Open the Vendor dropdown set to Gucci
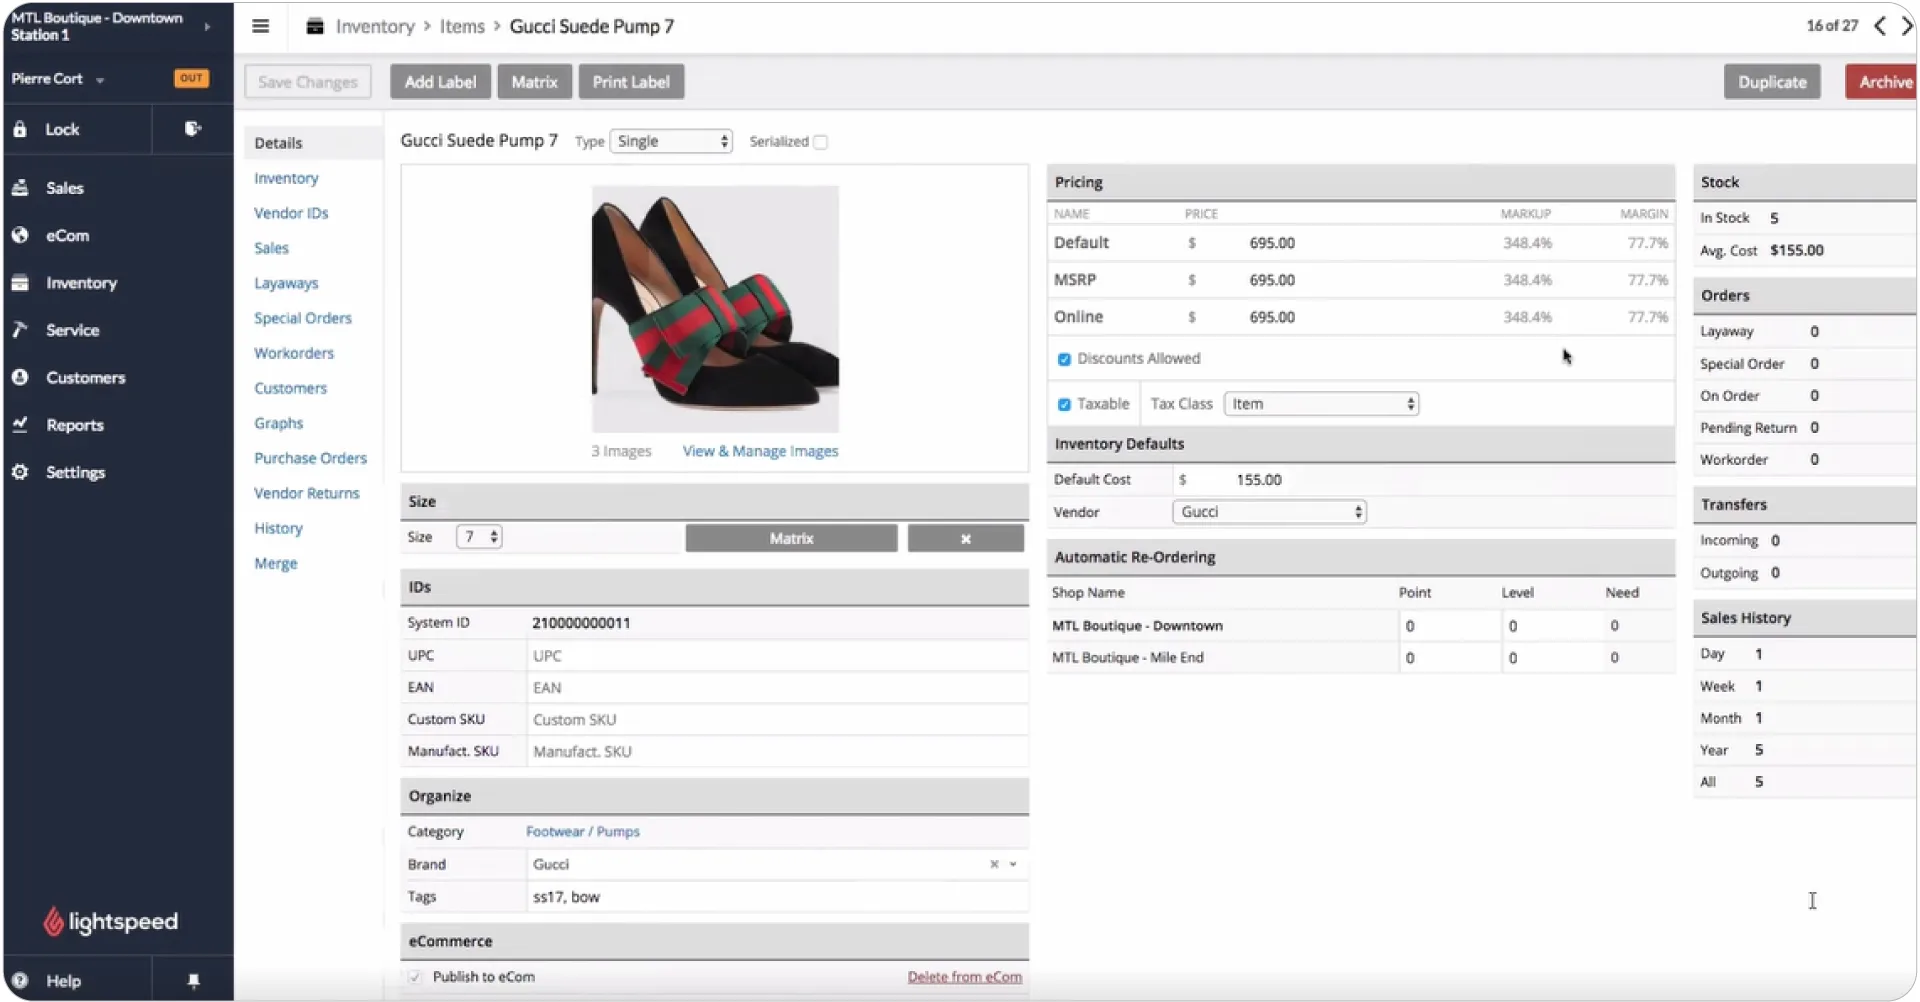The image size is (1920, 1002). 1269,512
